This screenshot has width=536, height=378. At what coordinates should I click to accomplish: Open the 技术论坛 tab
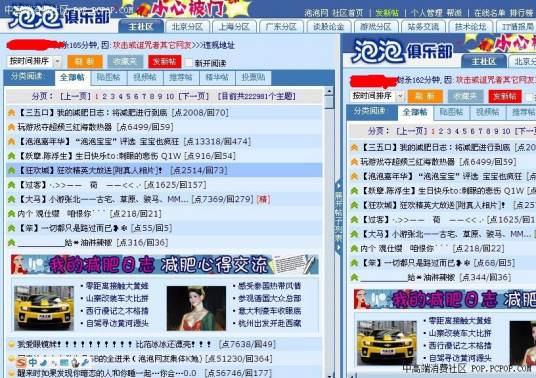[x=470, y=27]
